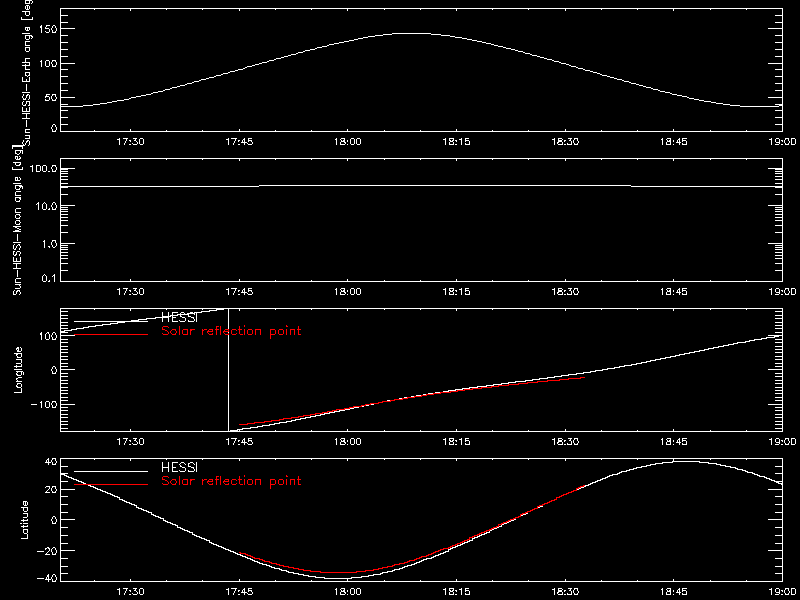Click 18:30 label under the Latitude plot
The height and width of the screenshot is (600, 800).
pyautogui.click(x=565, y=592)
